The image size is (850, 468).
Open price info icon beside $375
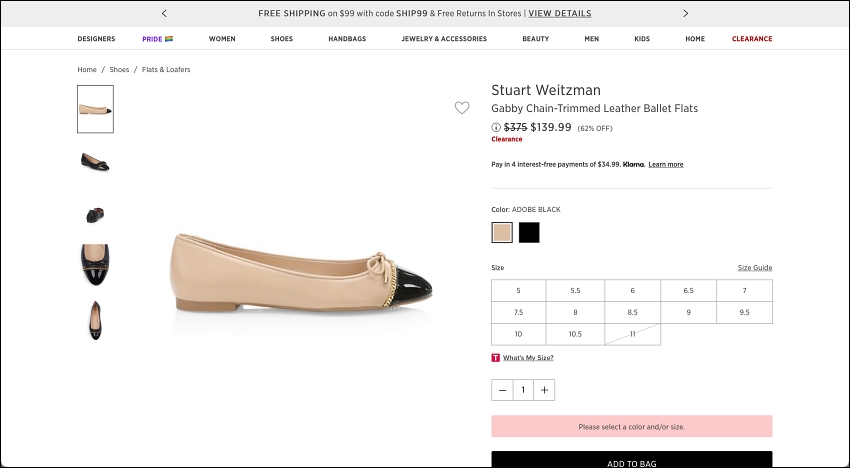[x=496, y=127]
